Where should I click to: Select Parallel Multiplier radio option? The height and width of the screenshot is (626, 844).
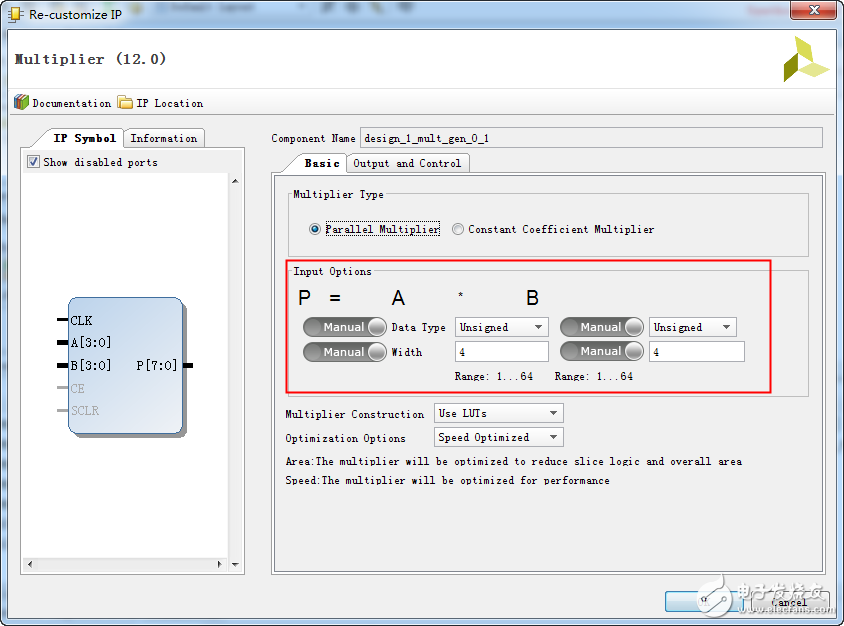(316, 229)
